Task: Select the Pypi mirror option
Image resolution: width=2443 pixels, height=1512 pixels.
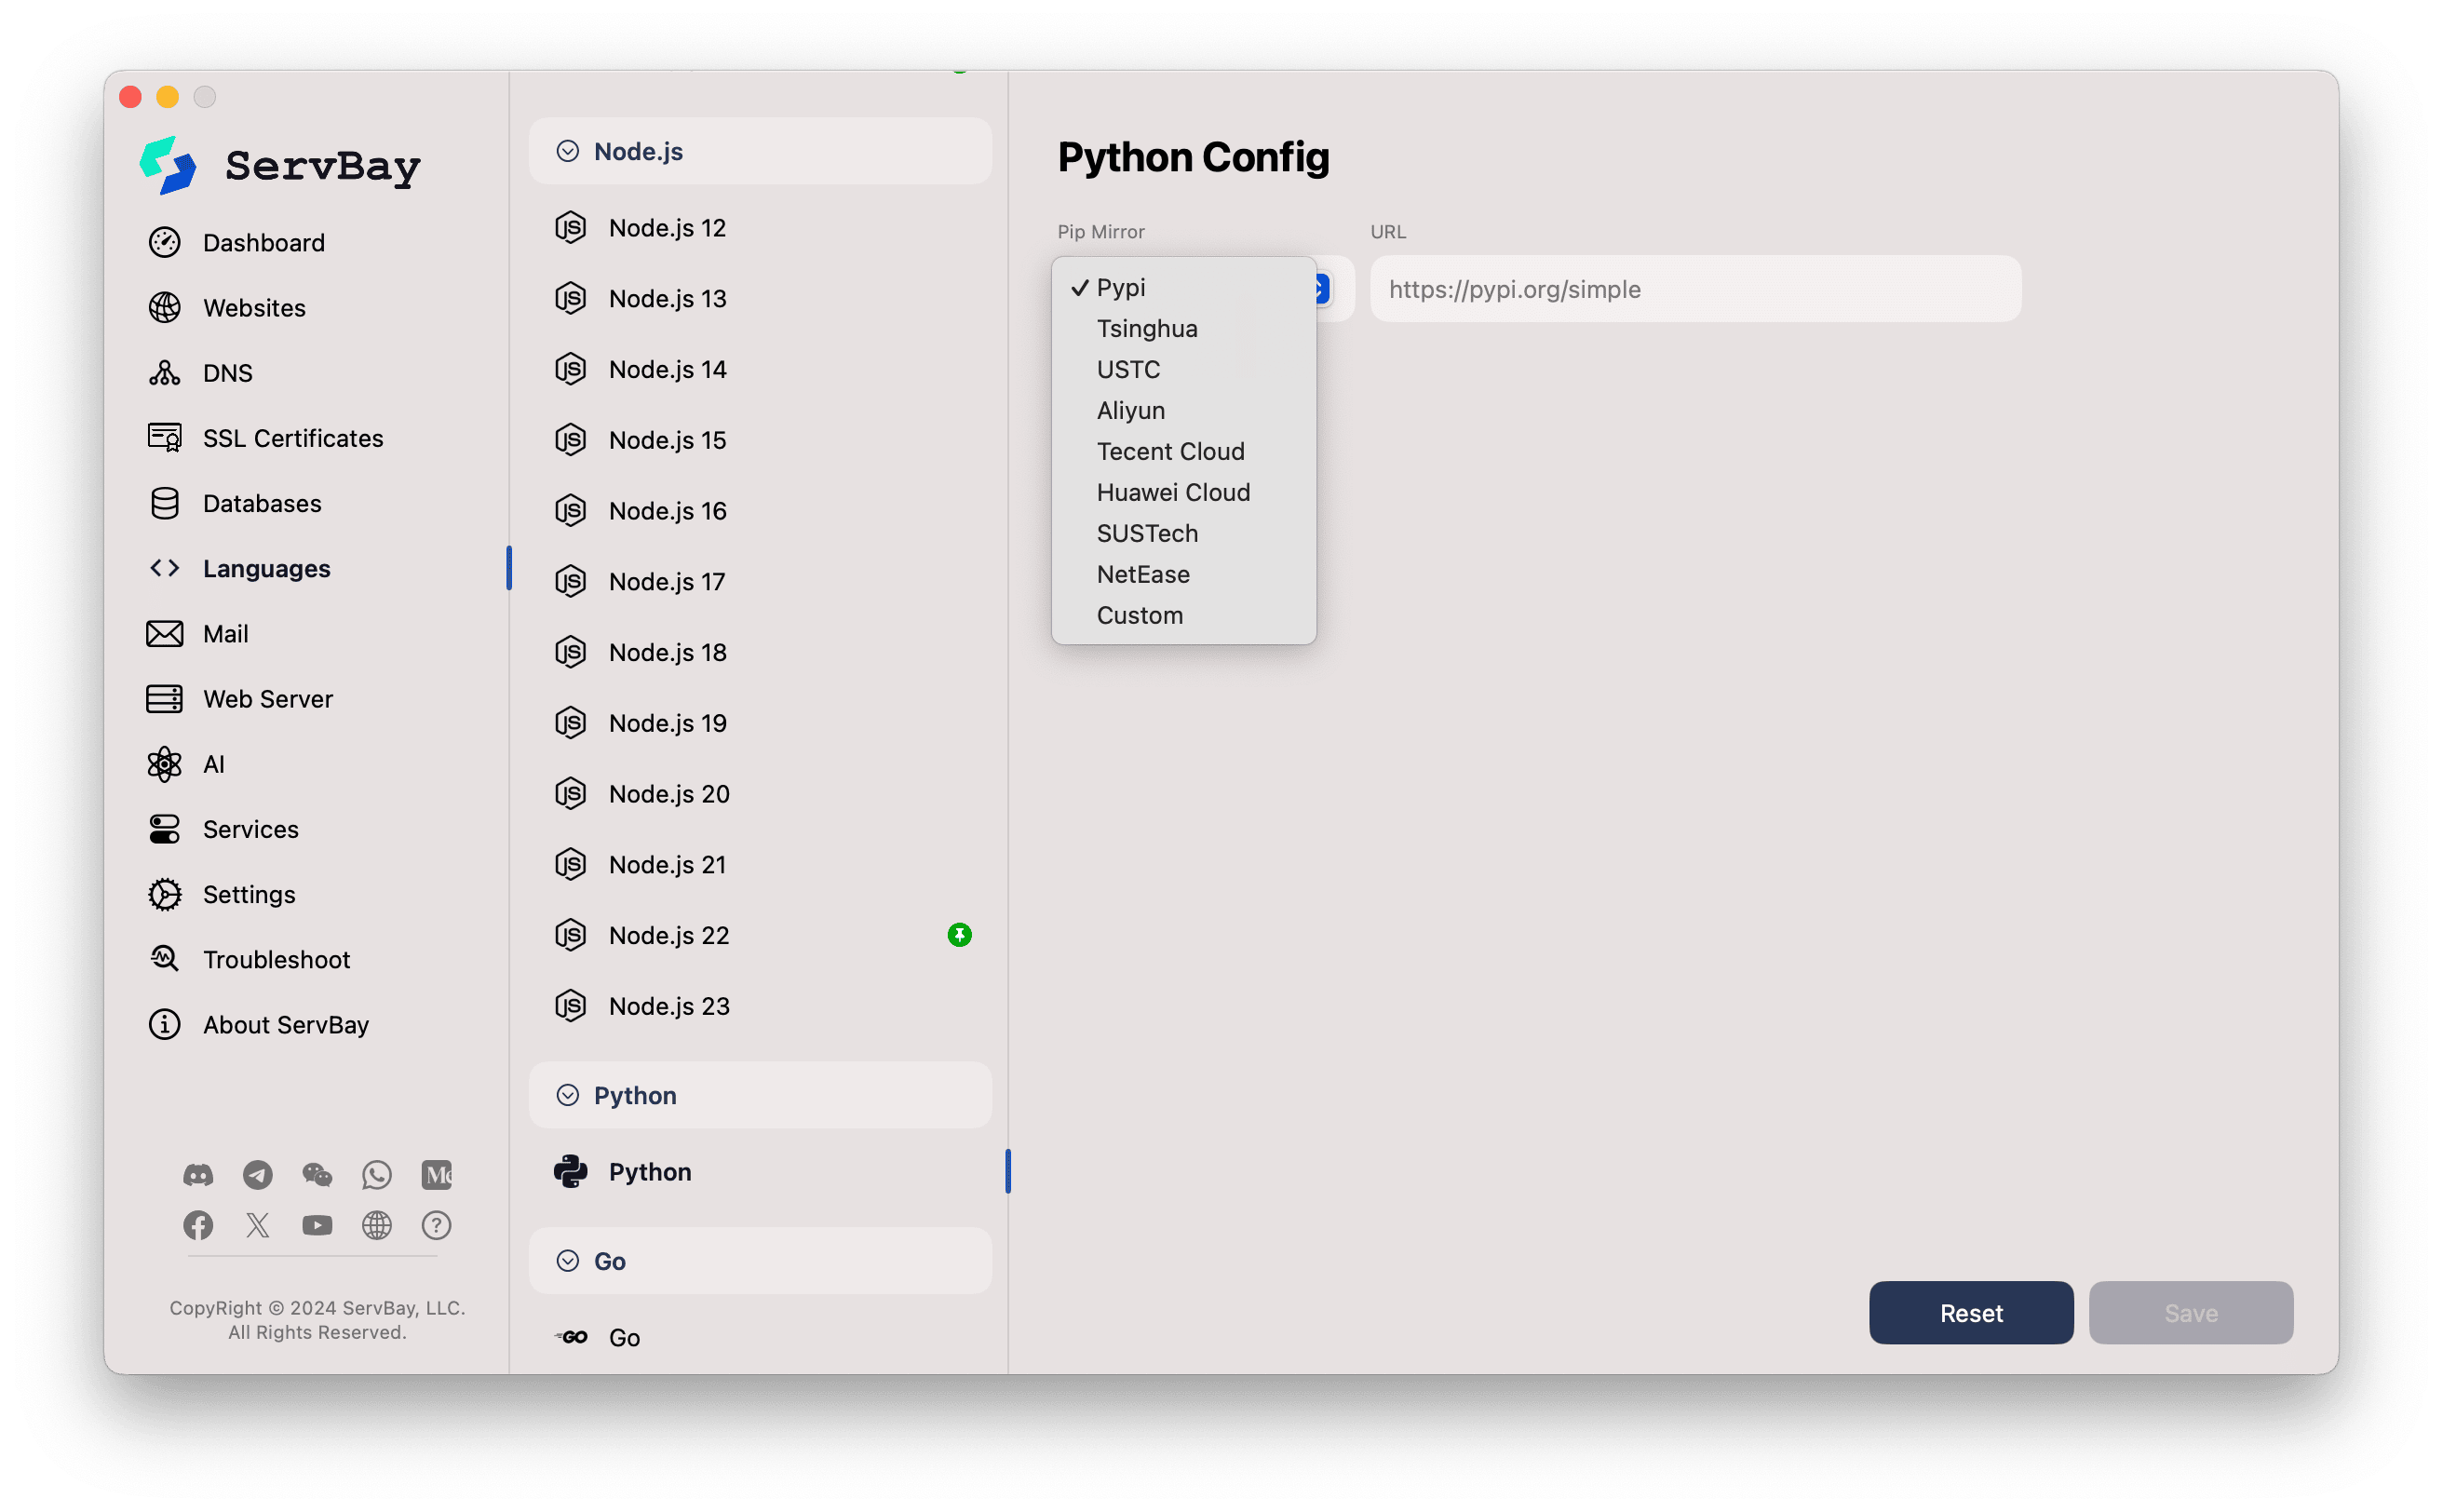Action: click(1122, 287)
